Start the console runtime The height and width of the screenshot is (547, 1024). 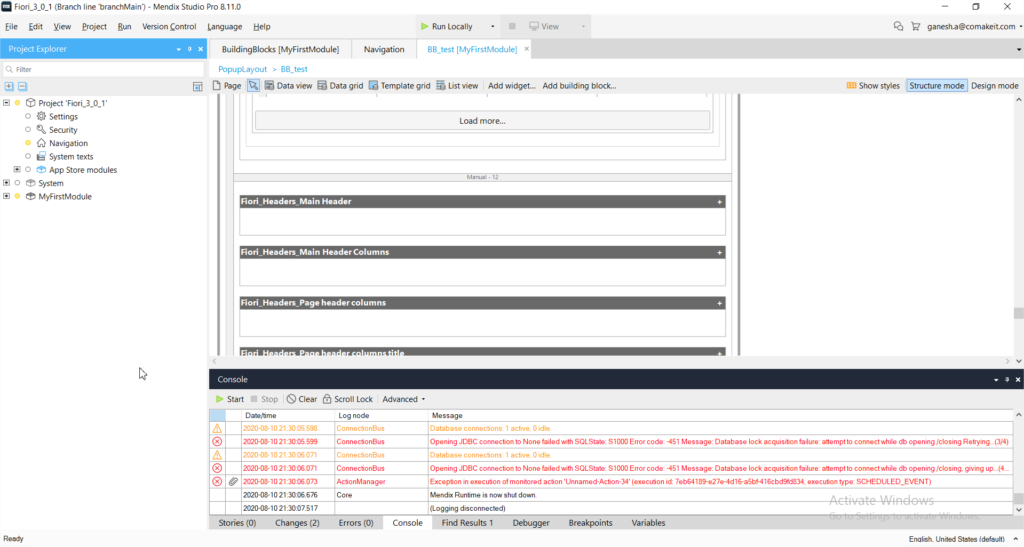(x=229, y=399)
